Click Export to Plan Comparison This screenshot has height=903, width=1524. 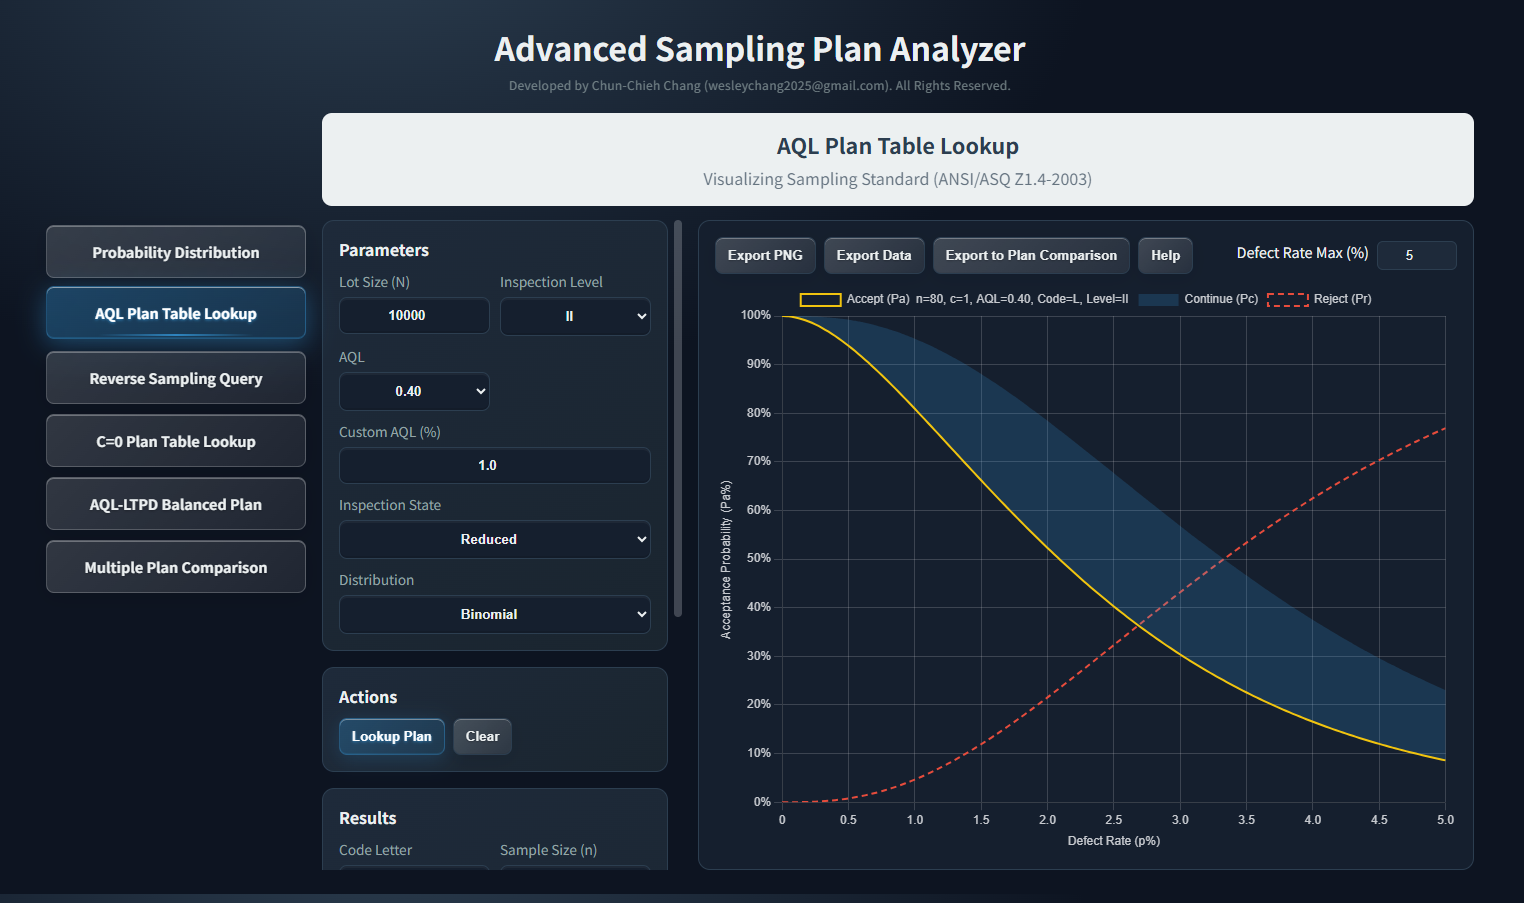pyautogui.click(x=1031, y=255)
